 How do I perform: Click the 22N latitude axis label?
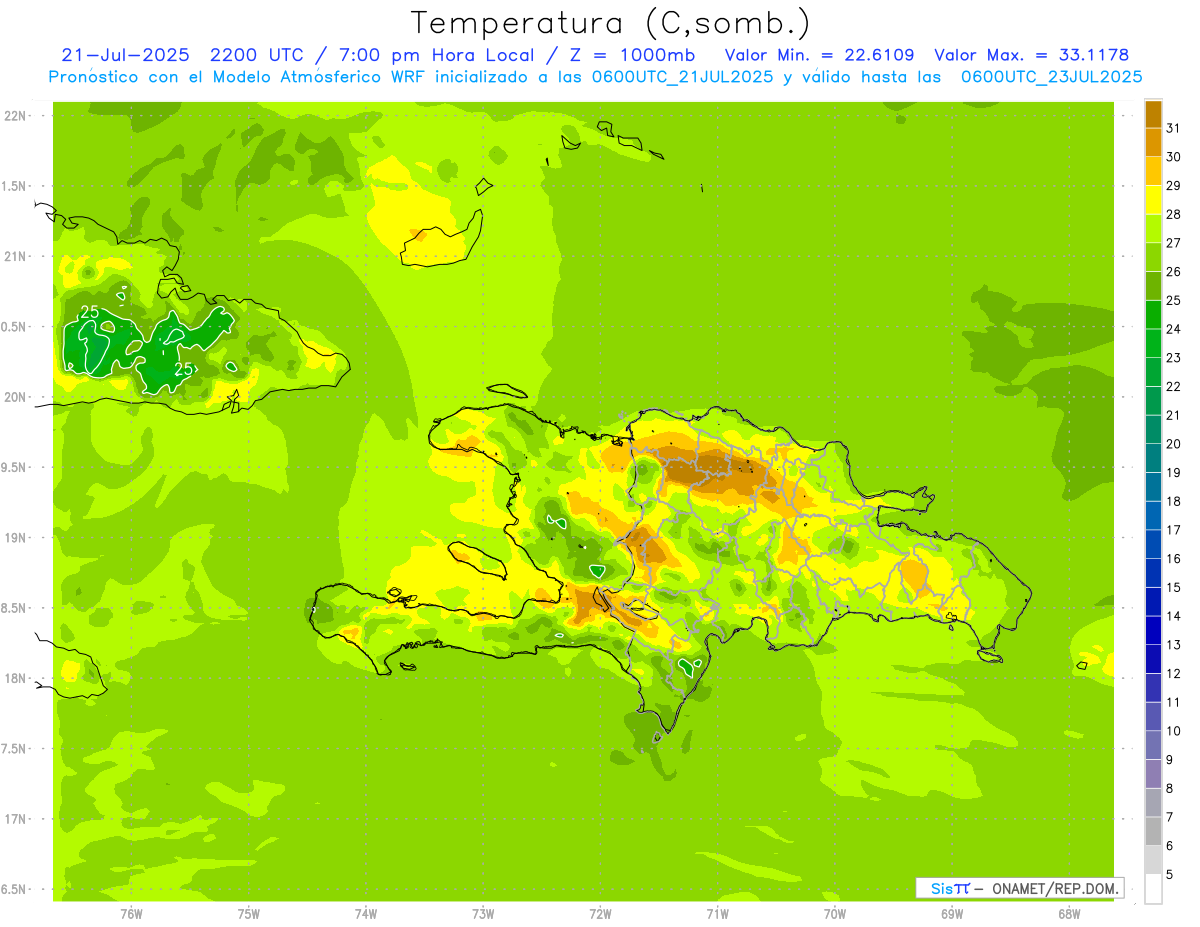coord(17,116)
